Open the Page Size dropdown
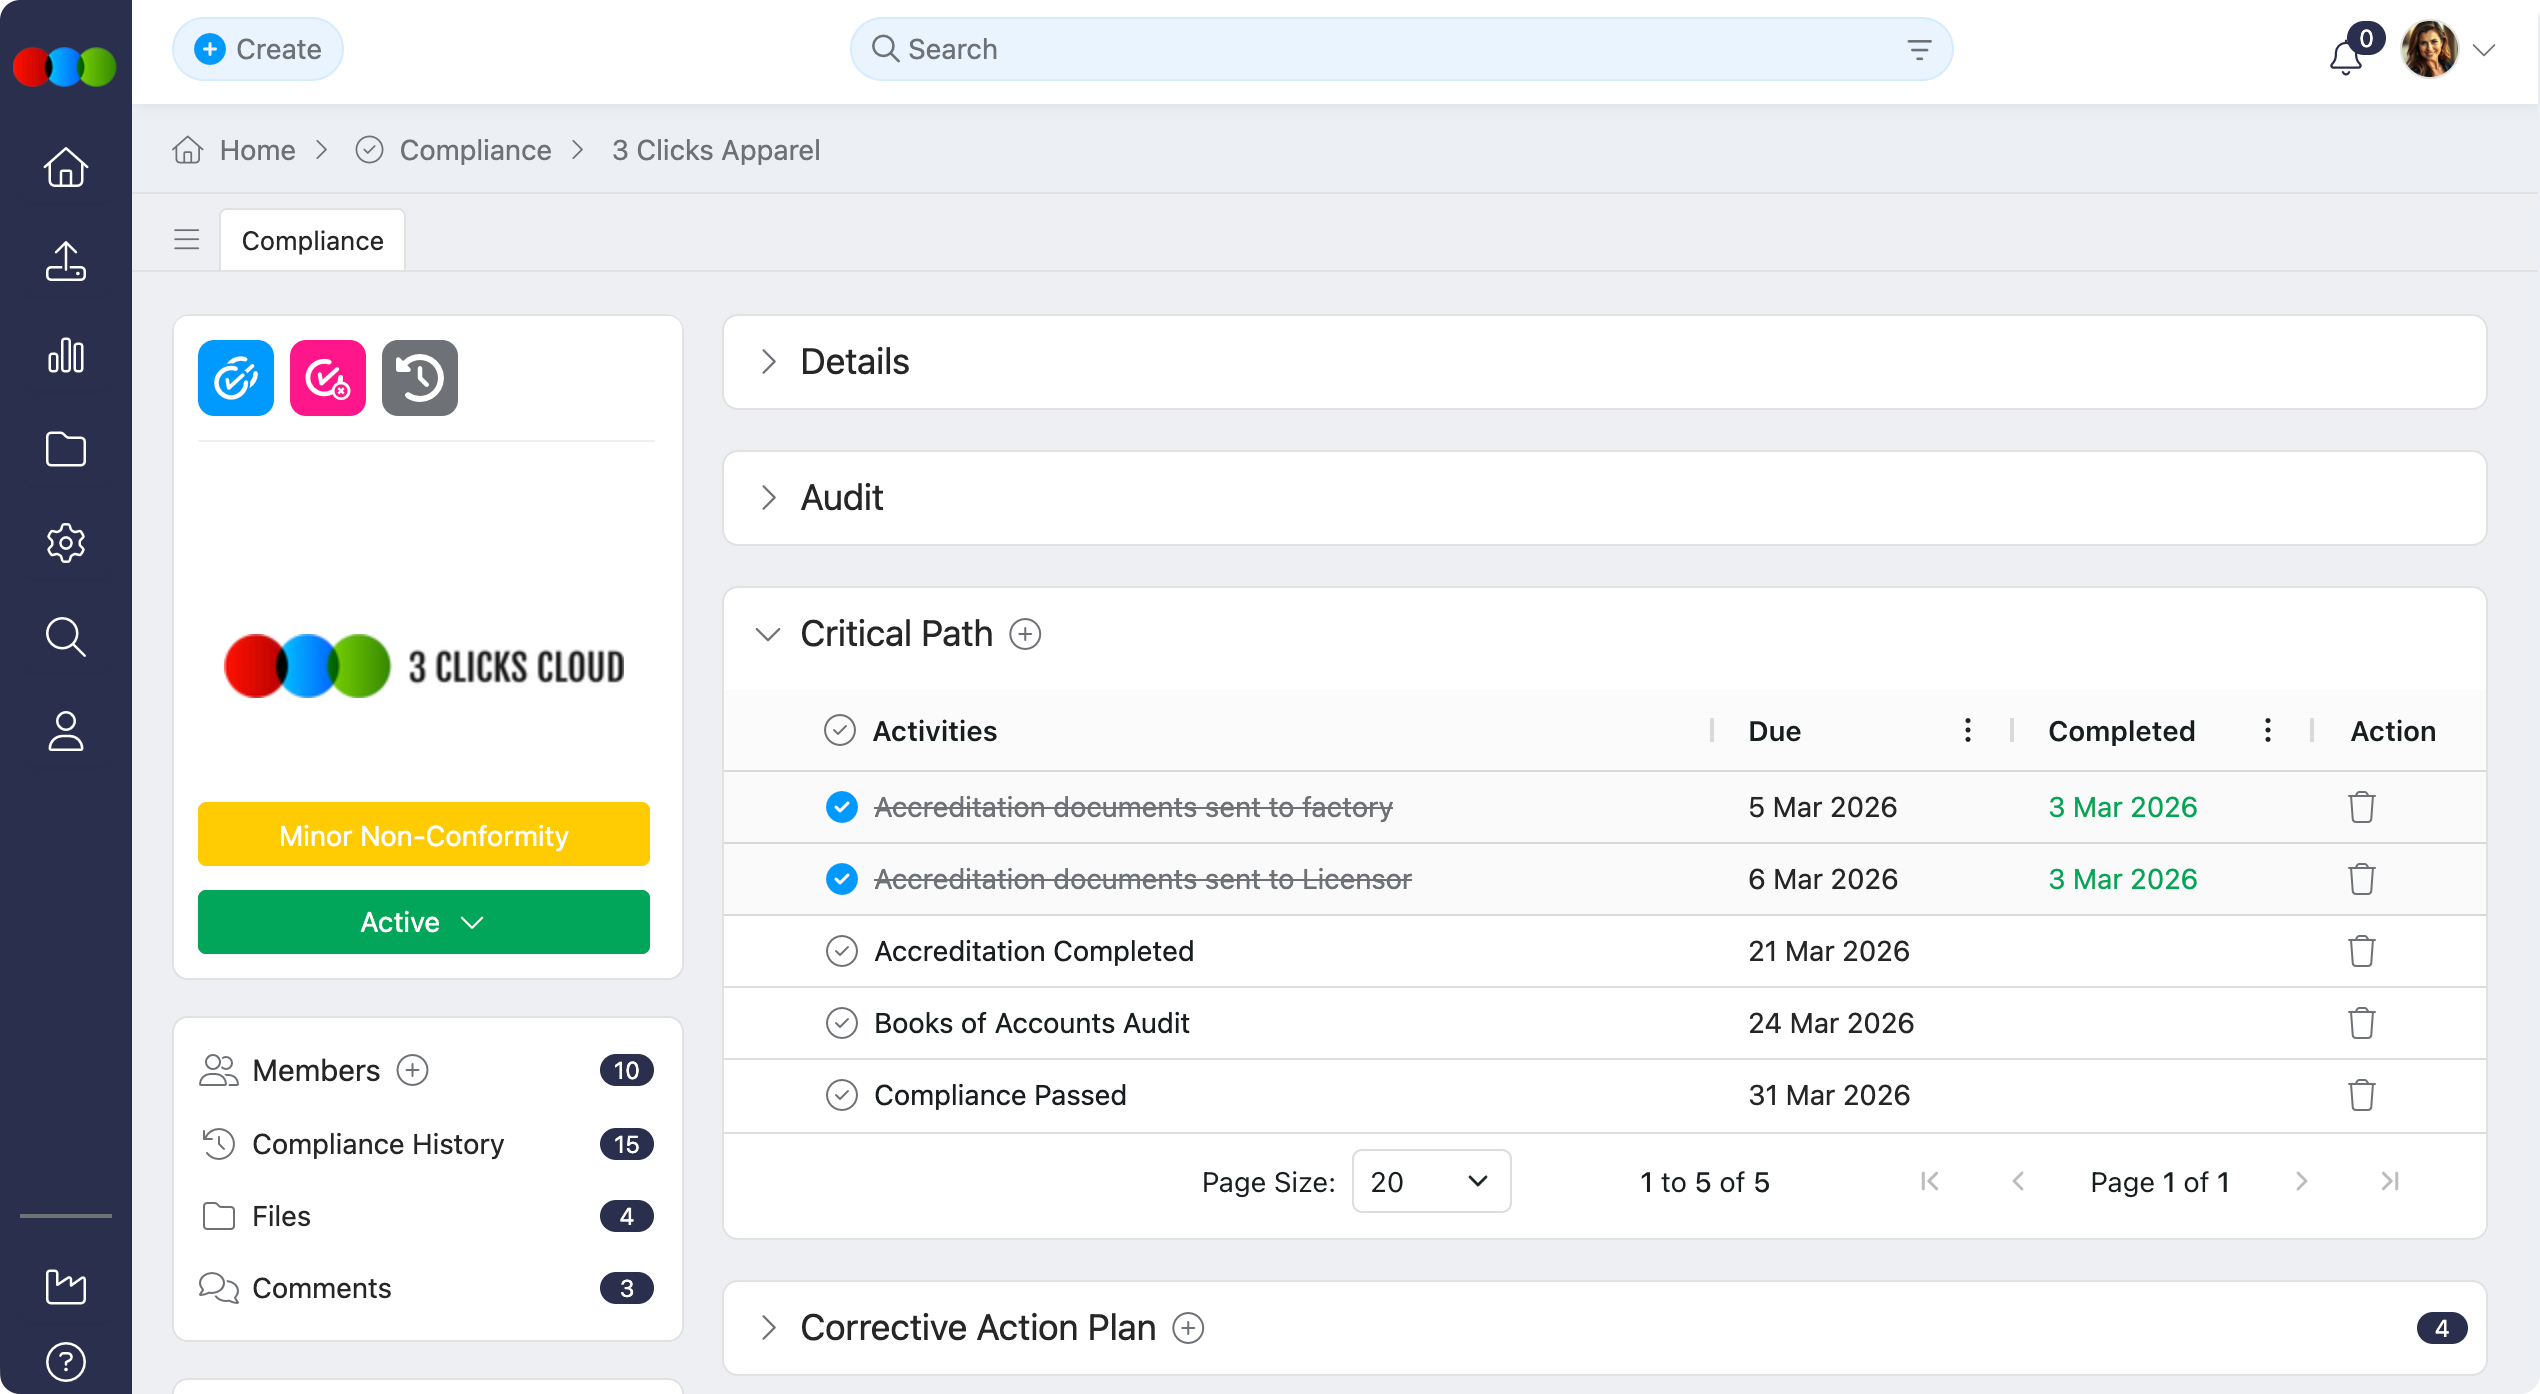This screenshot has width=2540, height=1394. (x=1430, y=1181)
